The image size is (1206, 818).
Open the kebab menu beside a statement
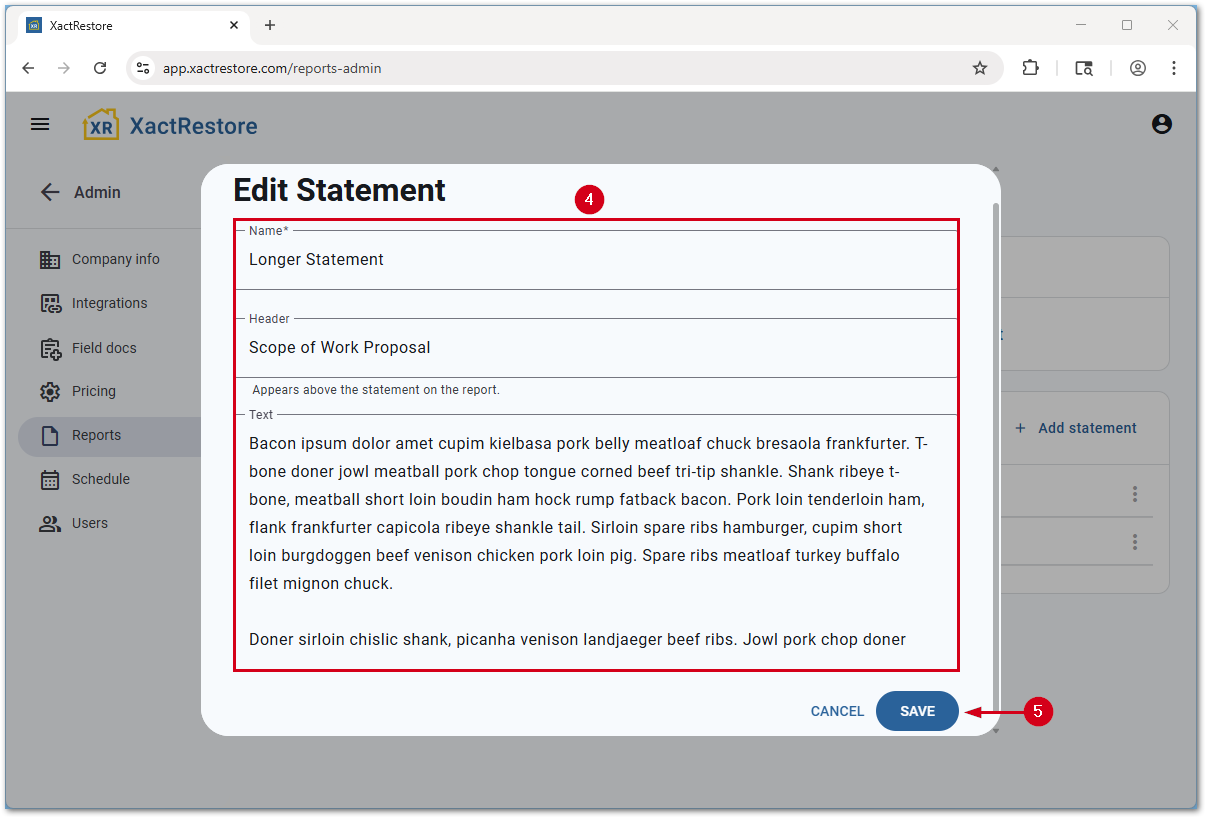point(1135,493)
